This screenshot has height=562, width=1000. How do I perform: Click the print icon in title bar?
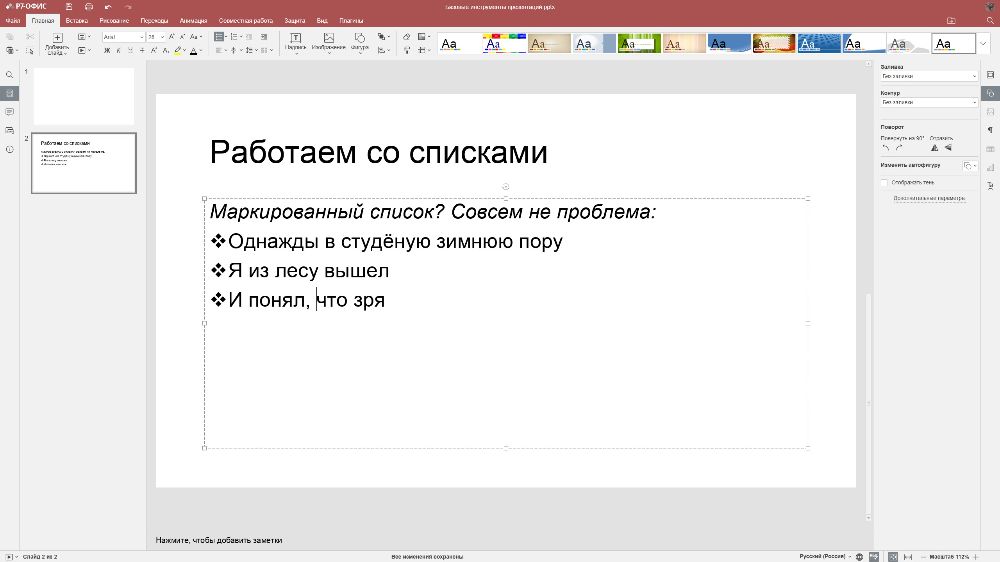pyautogui.click(x=88, y=7)
